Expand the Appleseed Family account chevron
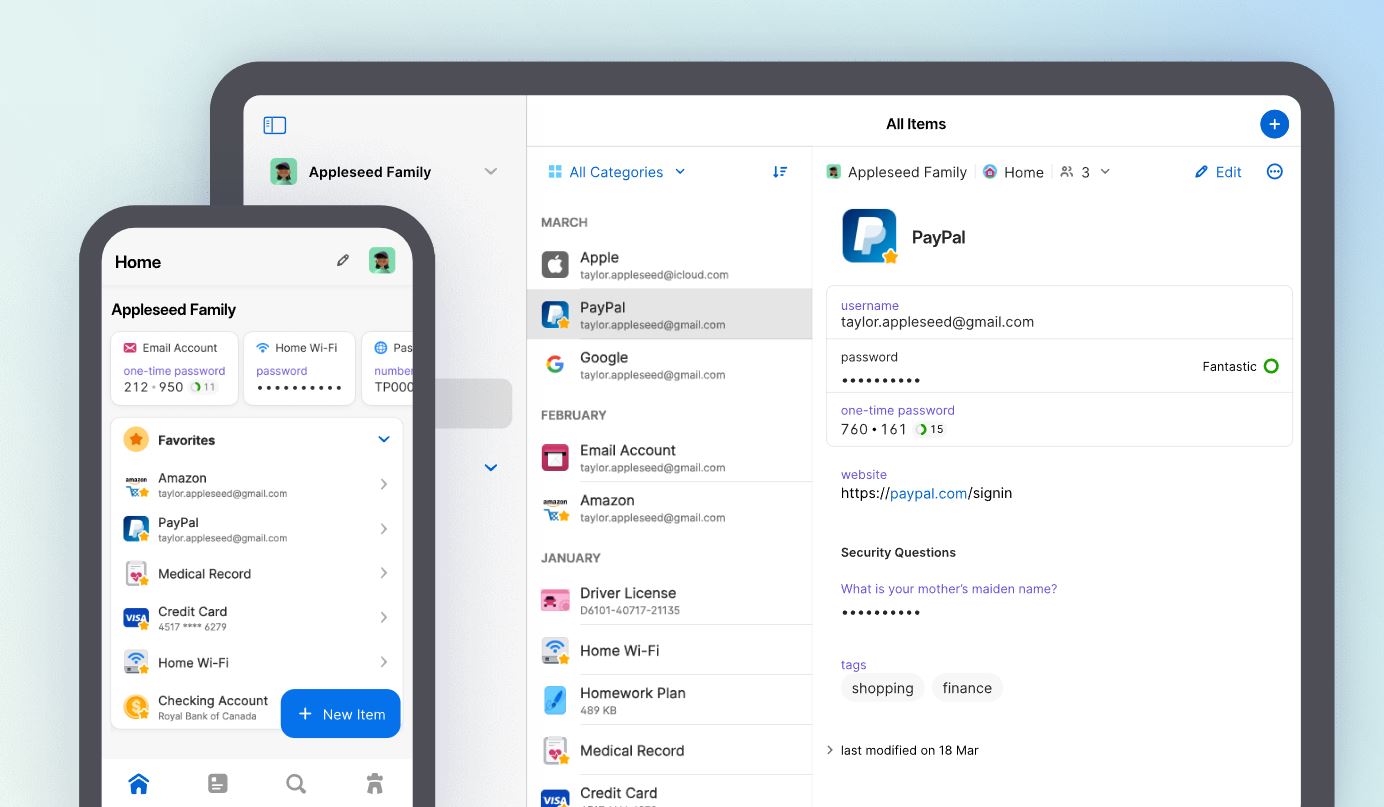Screen dimensions: 1384x807 coord(491,171)
